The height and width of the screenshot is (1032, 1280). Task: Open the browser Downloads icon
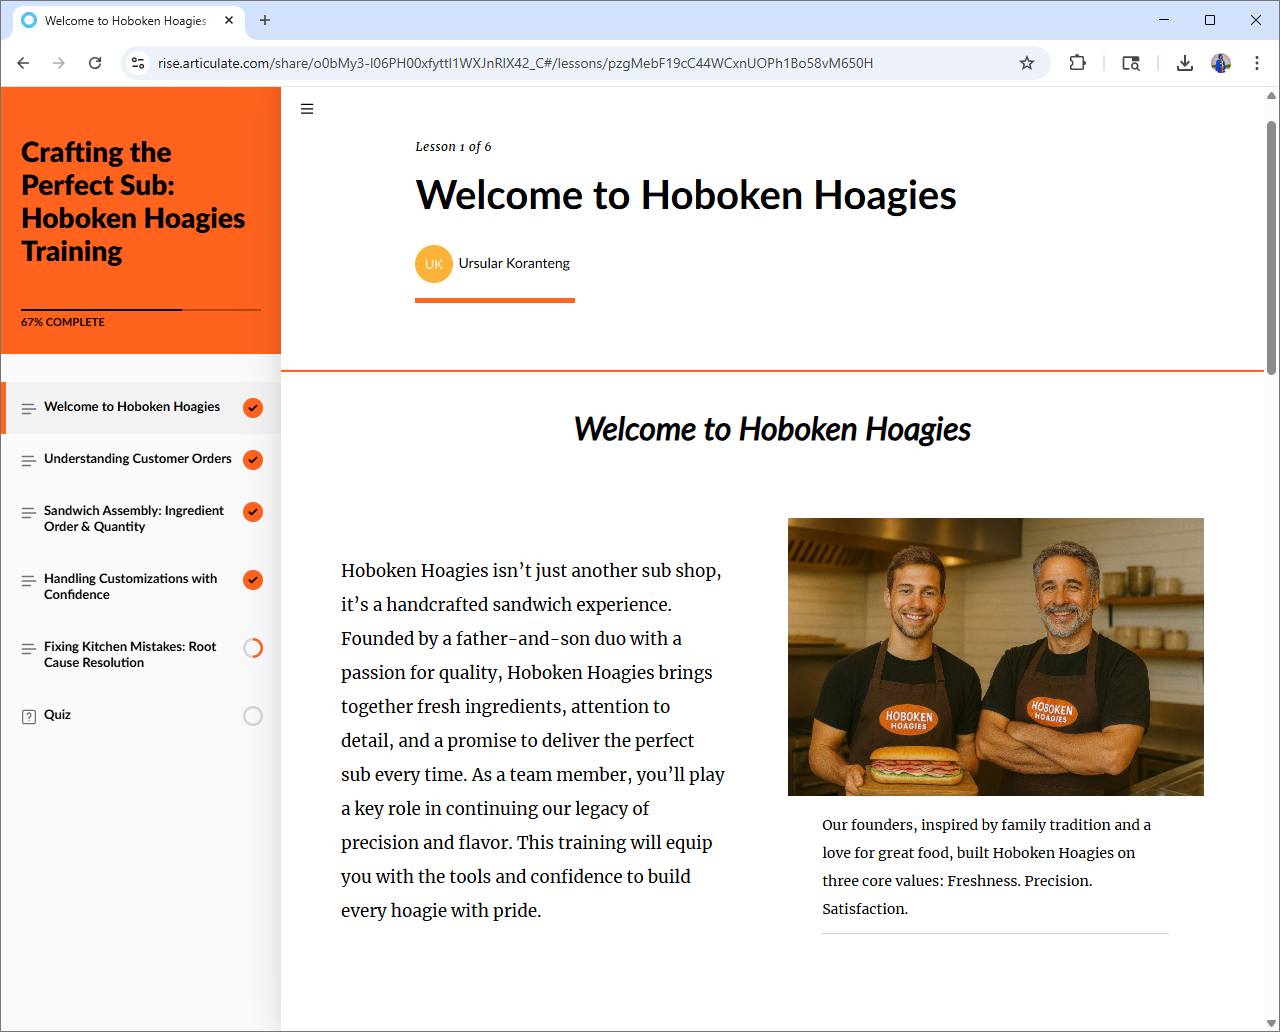click(x=1184, y=63)
